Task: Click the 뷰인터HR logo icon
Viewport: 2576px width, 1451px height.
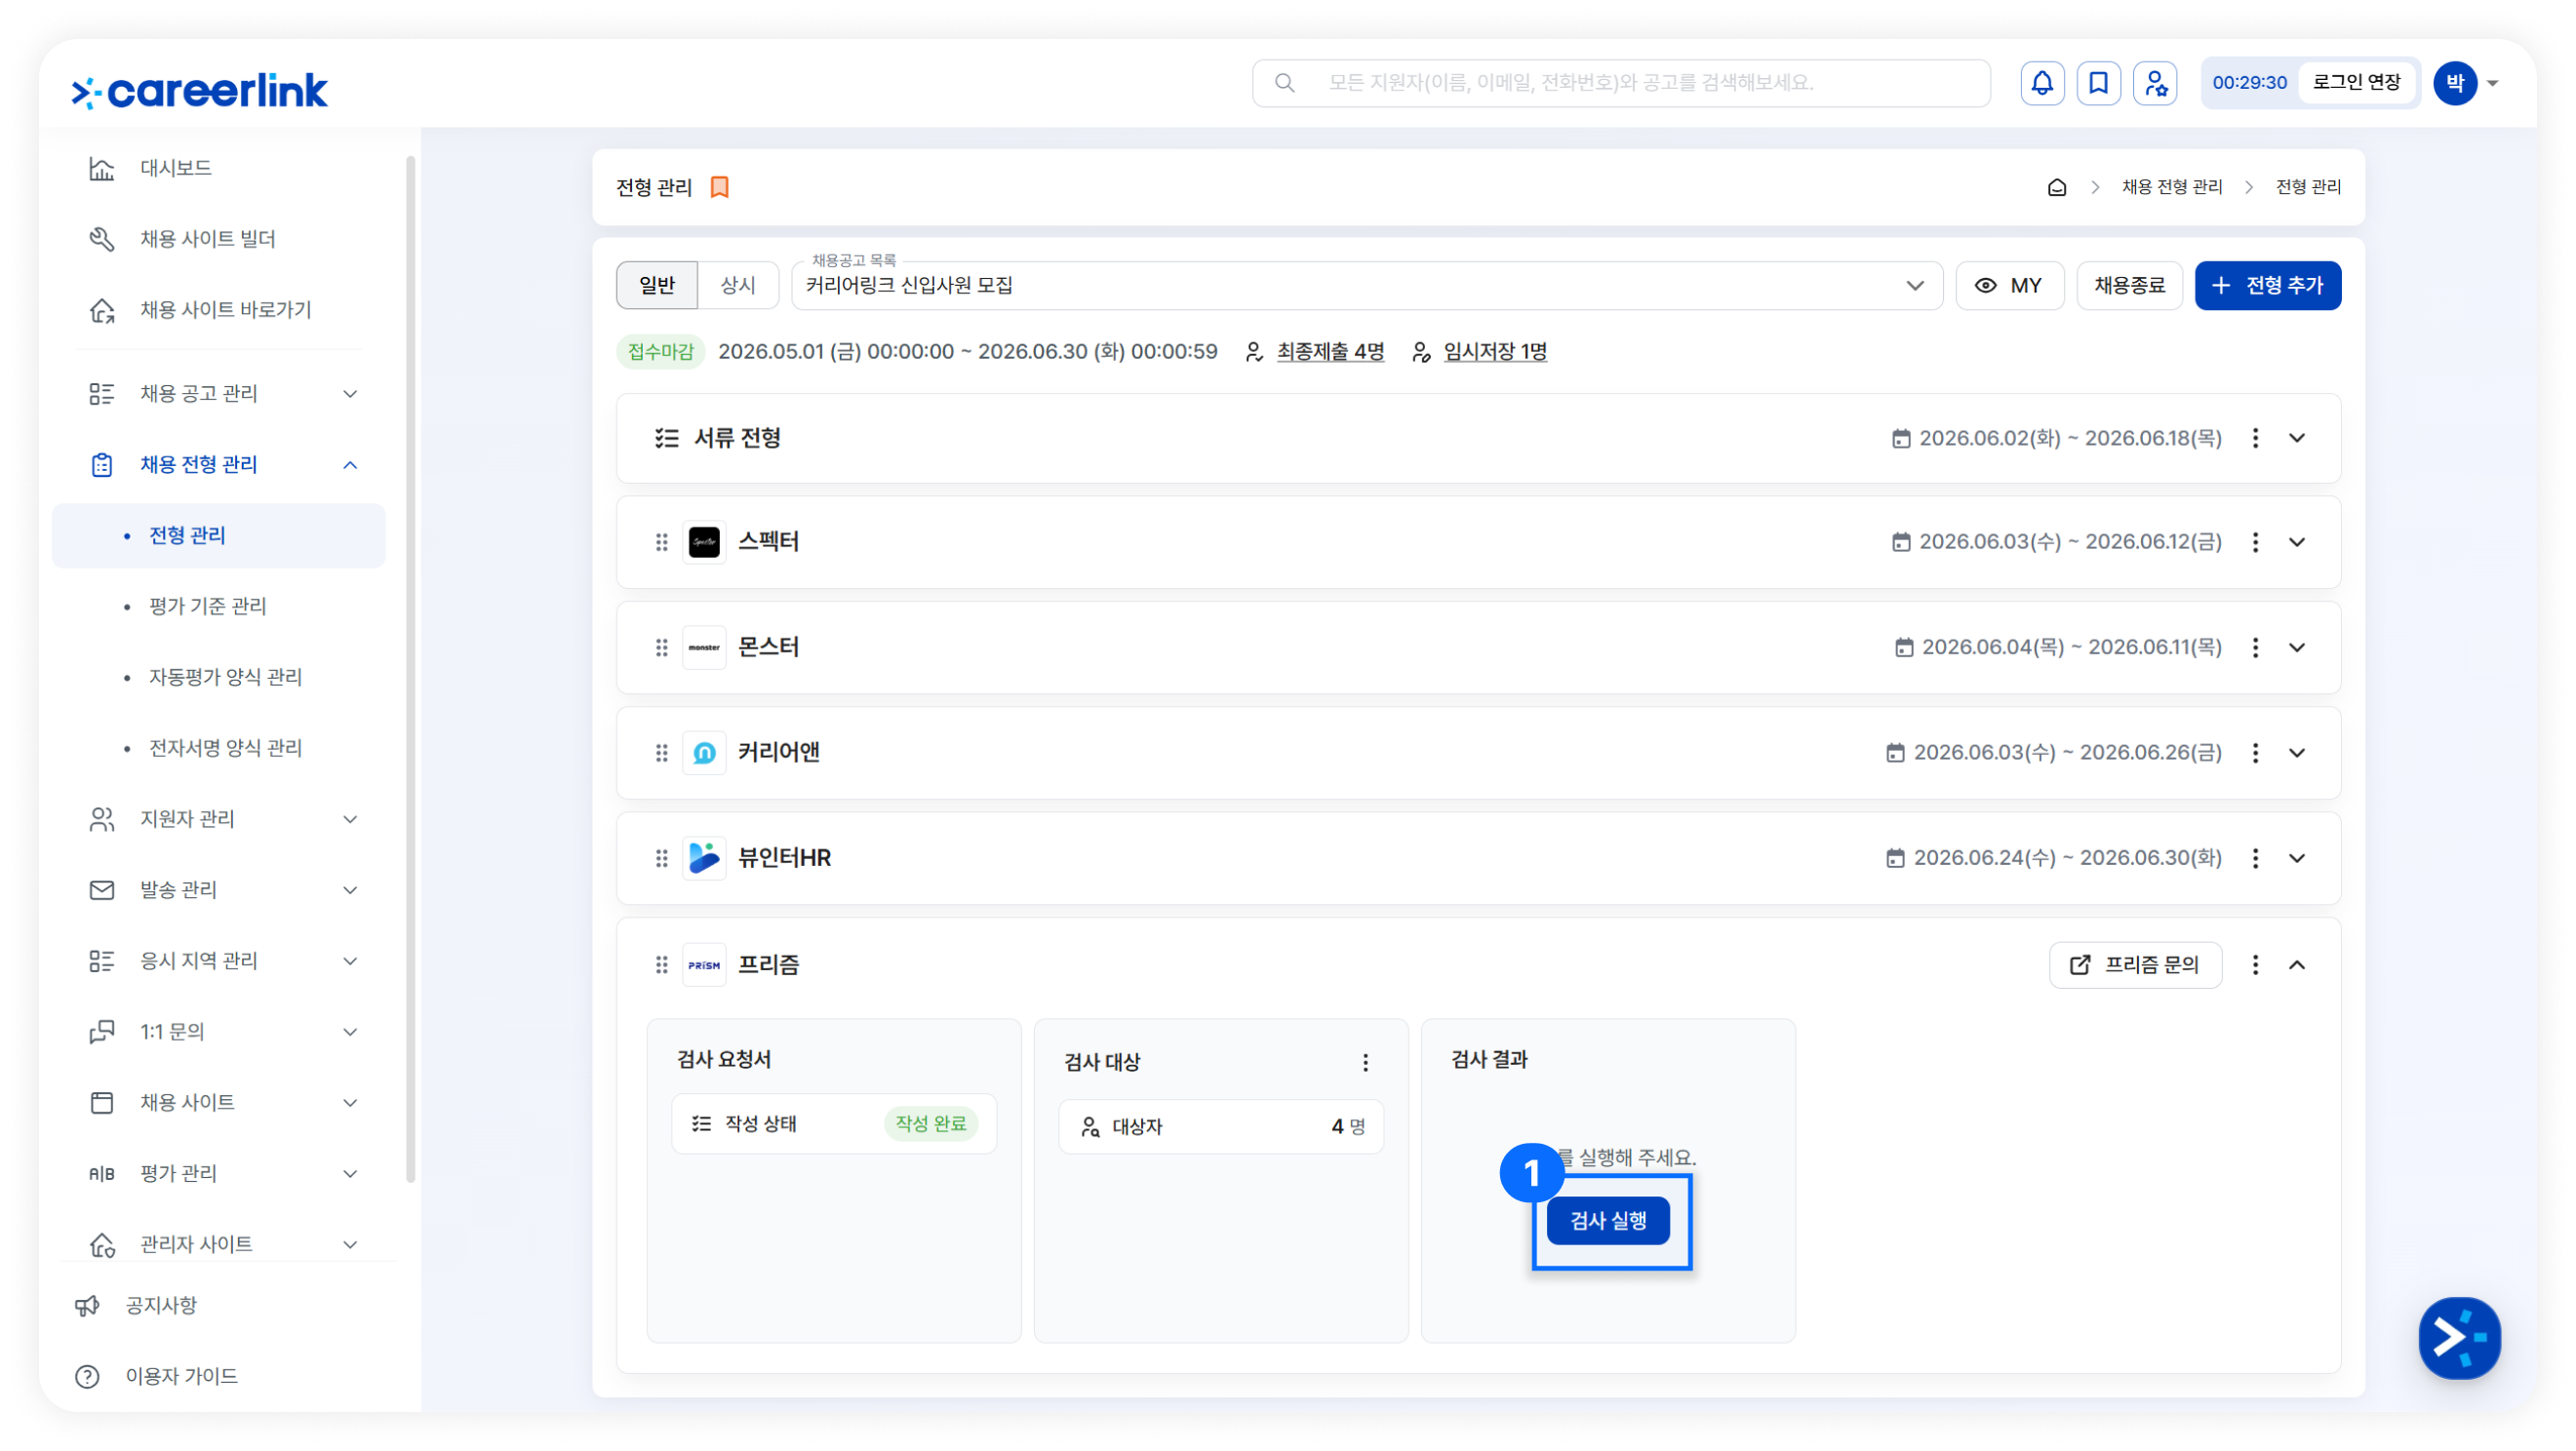Action: (704, 858)
